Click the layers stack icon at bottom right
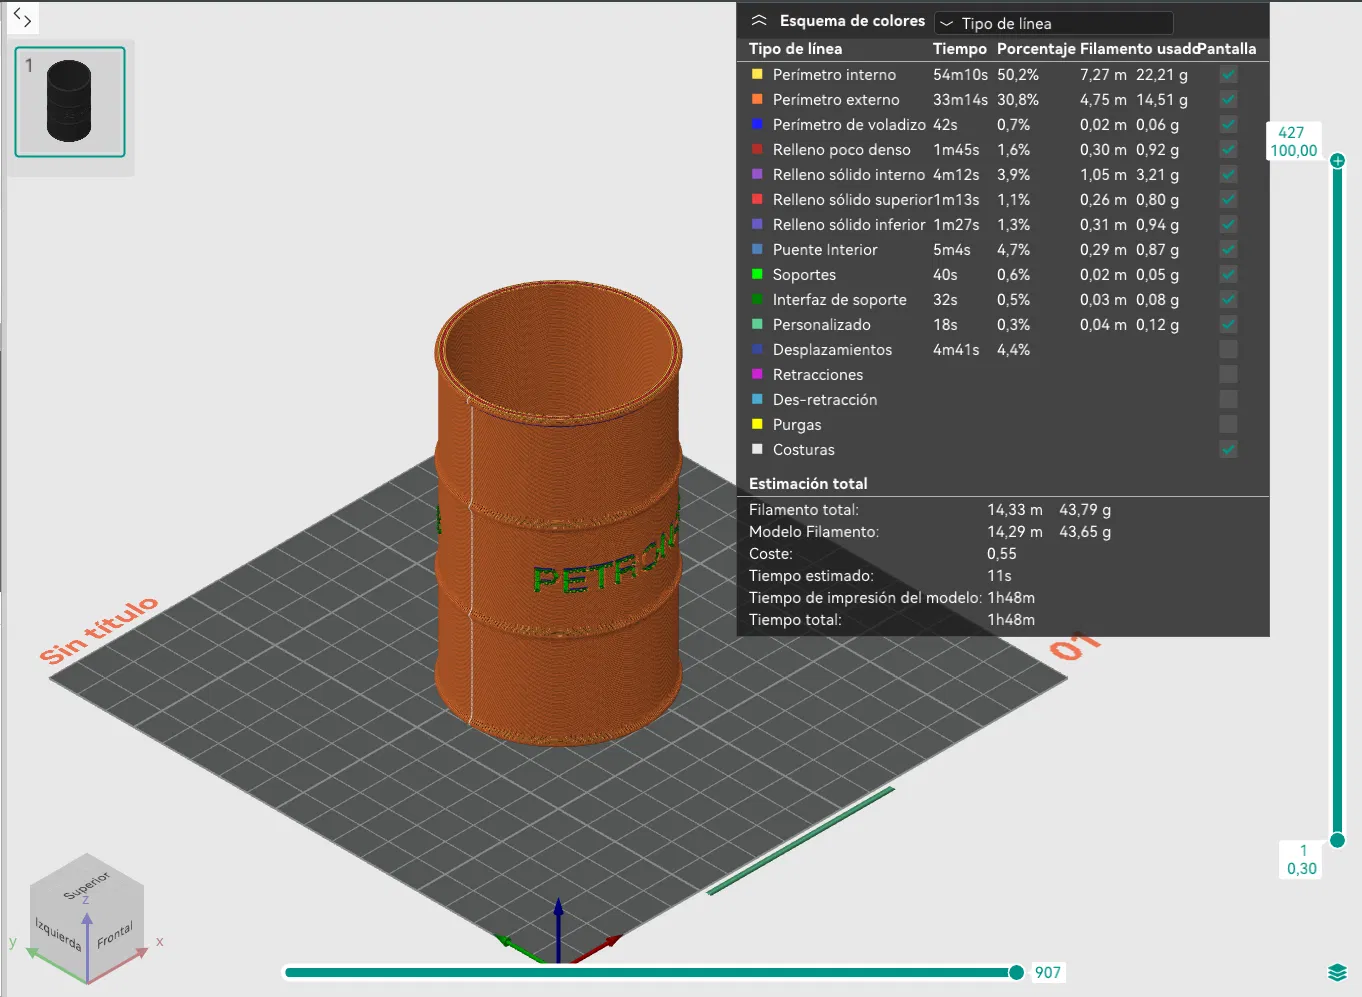This screenshot has width=1362, height=997. tap(1337, 972)
